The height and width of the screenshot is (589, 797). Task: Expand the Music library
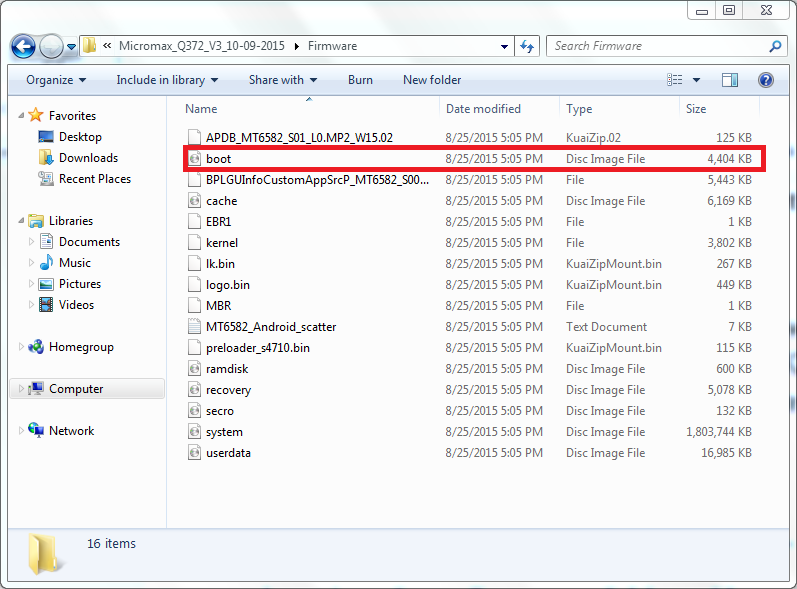click(x=31, y=263)
